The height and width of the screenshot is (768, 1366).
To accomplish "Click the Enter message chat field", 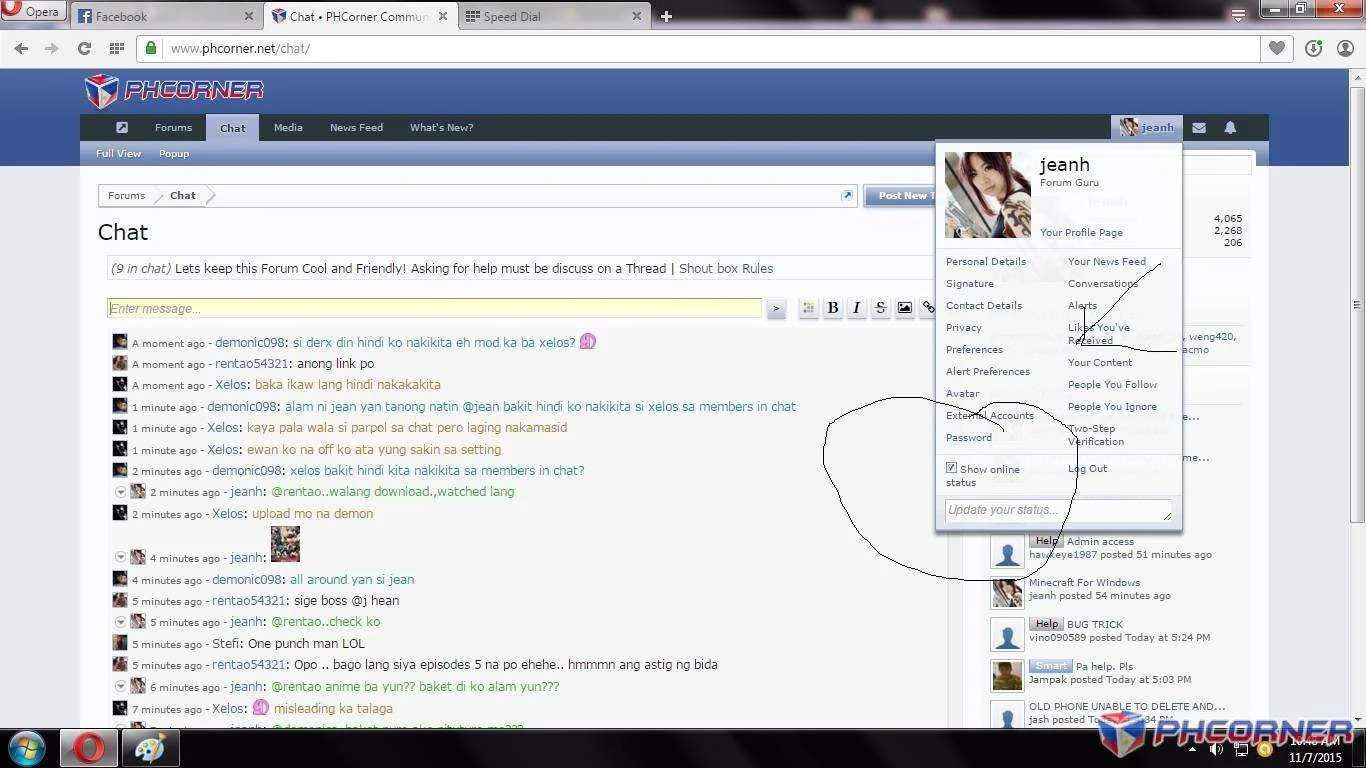I will [435, 308].
